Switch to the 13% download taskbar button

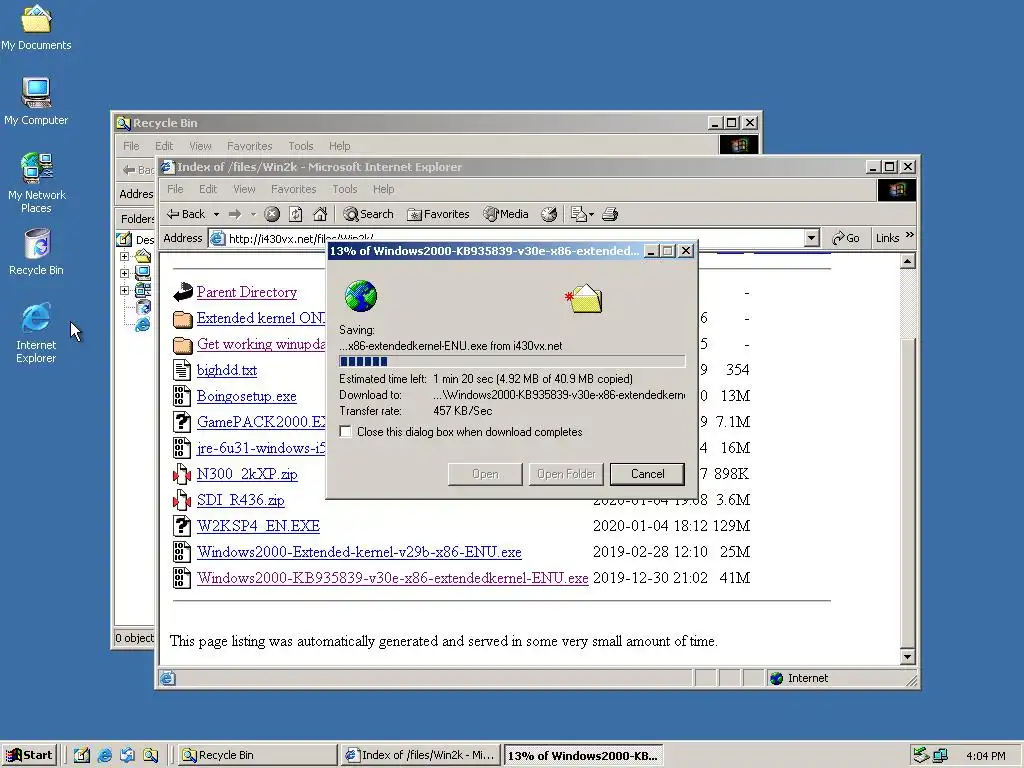click(x=583, y=755)
